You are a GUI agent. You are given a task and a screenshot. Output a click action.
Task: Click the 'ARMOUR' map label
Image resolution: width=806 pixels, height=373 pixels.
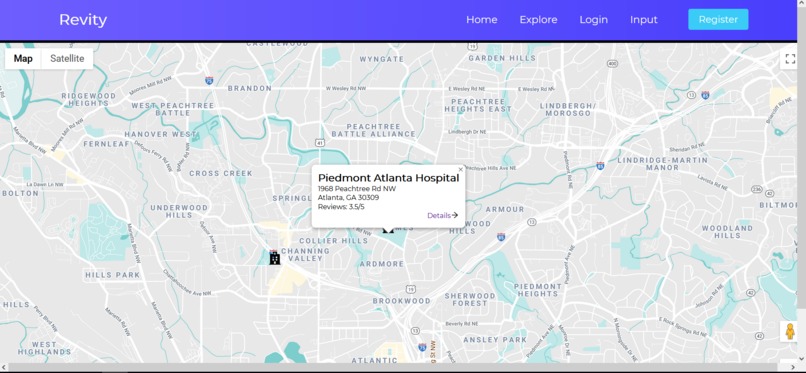505,209
